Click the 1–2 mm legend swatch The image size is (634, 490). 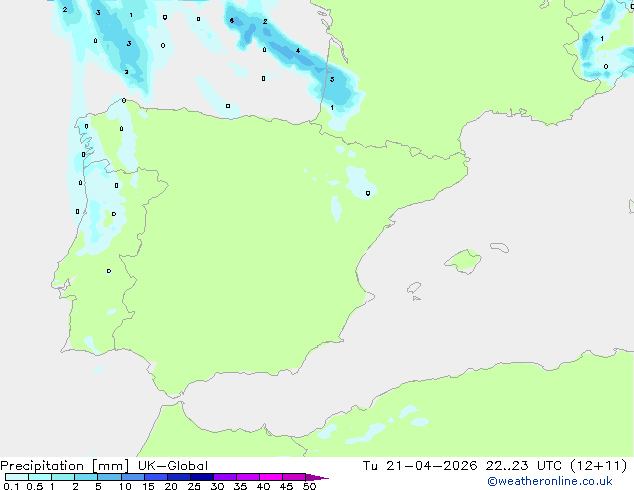[63, 477]
